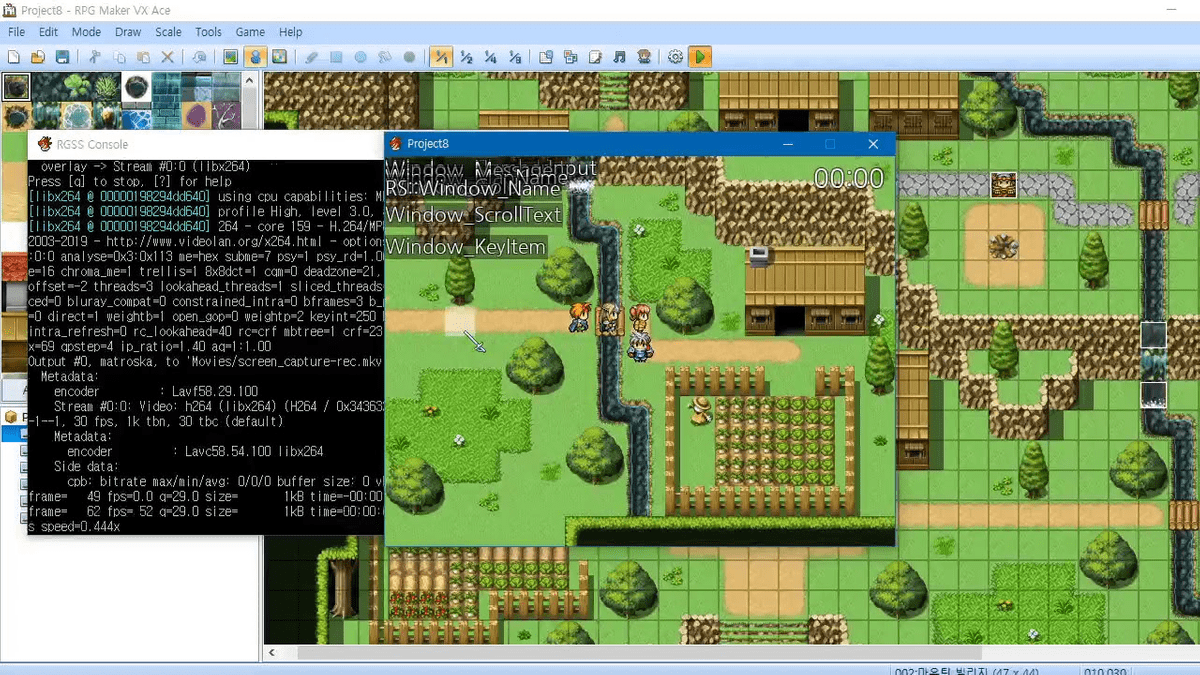Open the Game menu

[250, 32]
